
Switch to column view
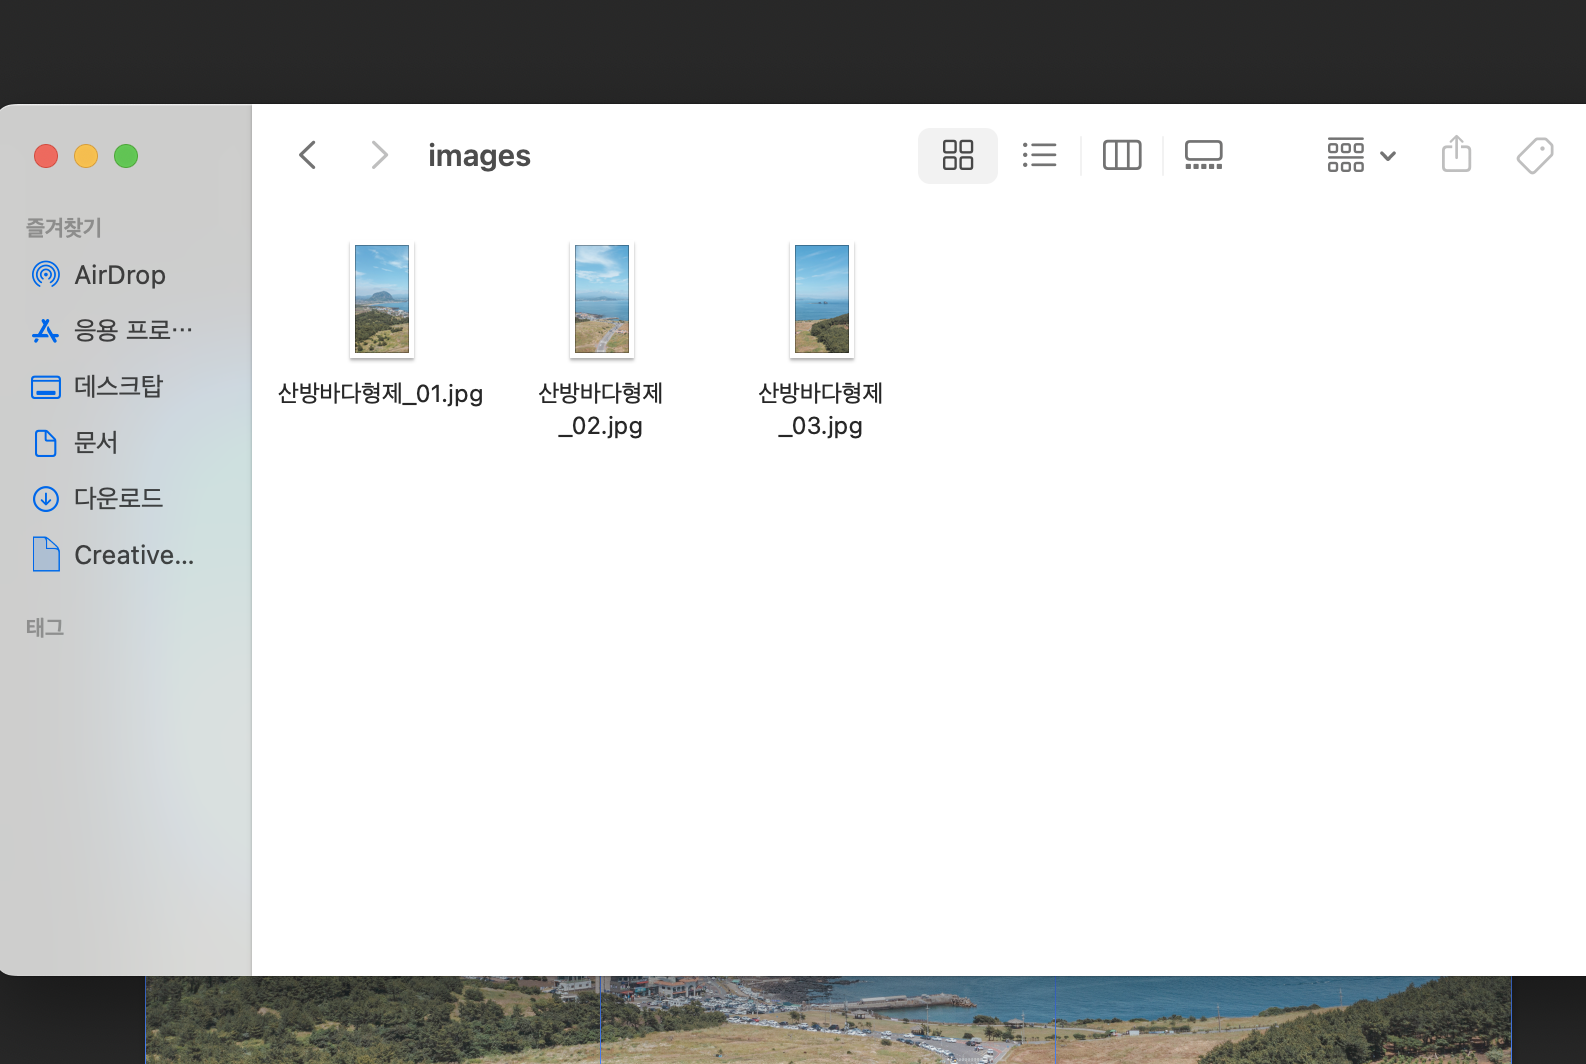coord(1122,155)
